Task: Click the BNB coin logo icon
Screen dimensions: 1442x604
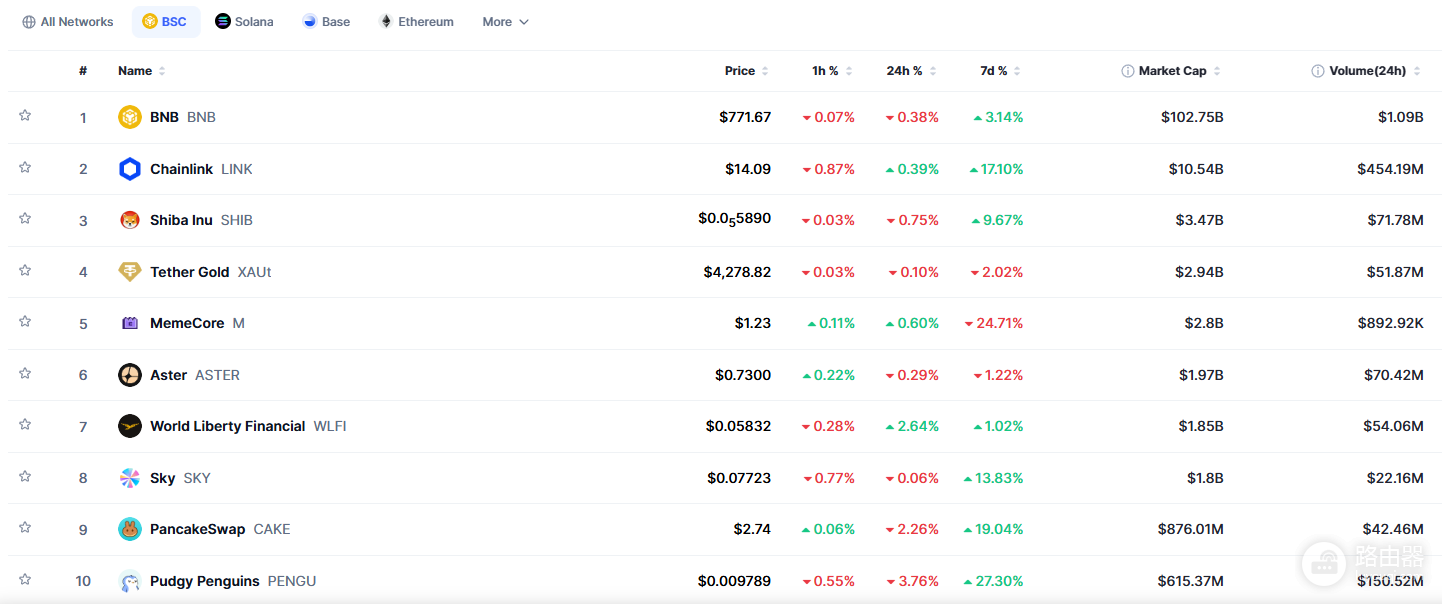Action: click(130, 117)
